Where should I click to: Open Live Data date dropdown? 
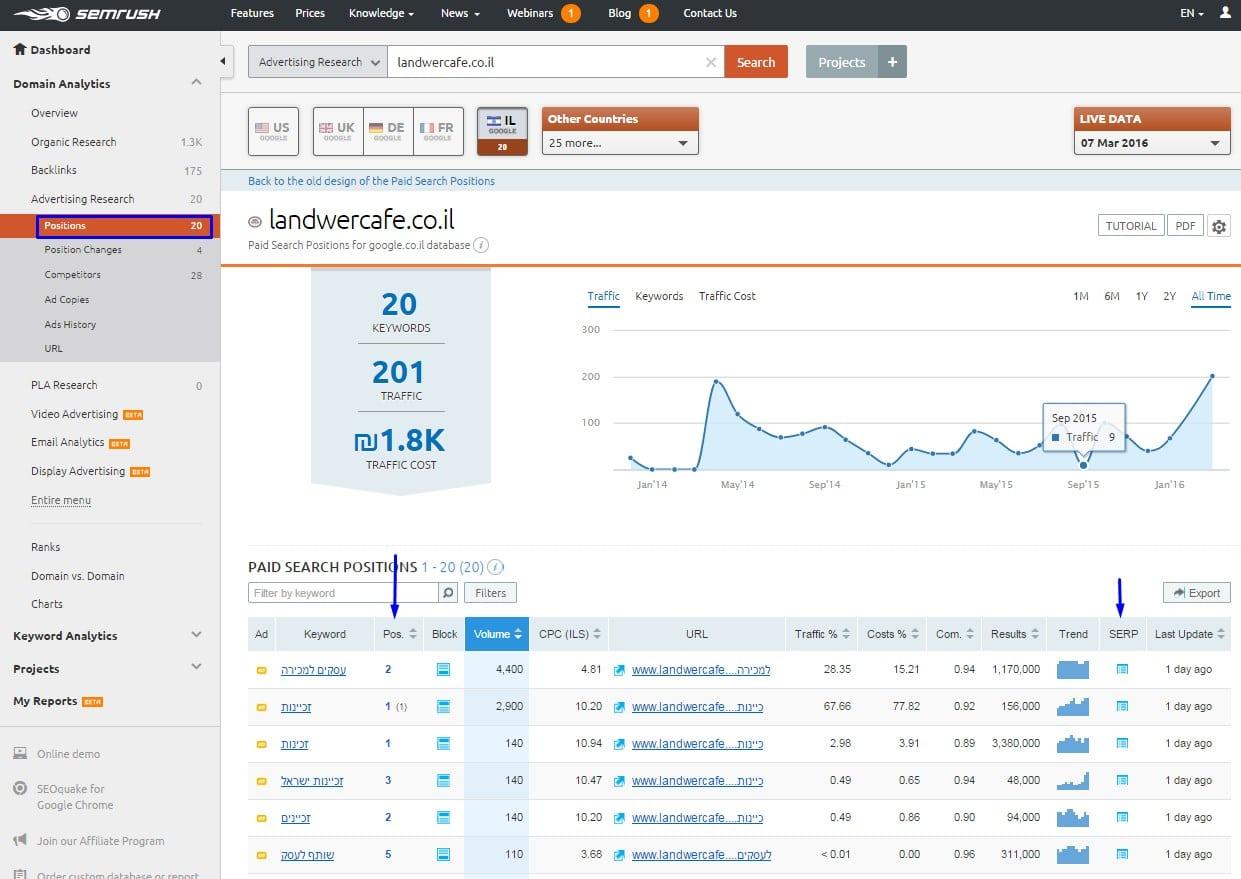1151,143
